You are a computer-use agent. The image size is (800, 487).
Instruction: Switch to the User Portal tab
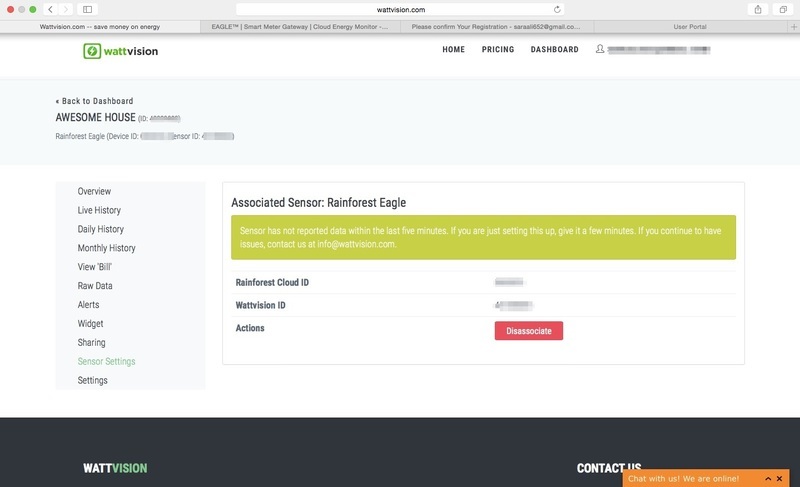pos(690,27)
